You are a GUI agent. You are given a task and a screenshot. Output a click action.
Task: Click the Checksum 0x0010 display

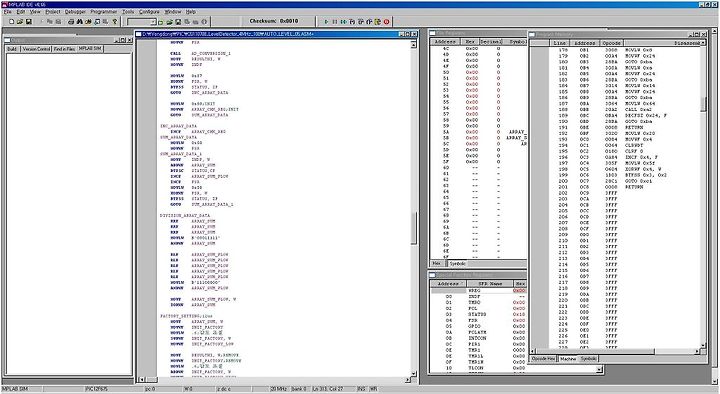tap(274, 21)
